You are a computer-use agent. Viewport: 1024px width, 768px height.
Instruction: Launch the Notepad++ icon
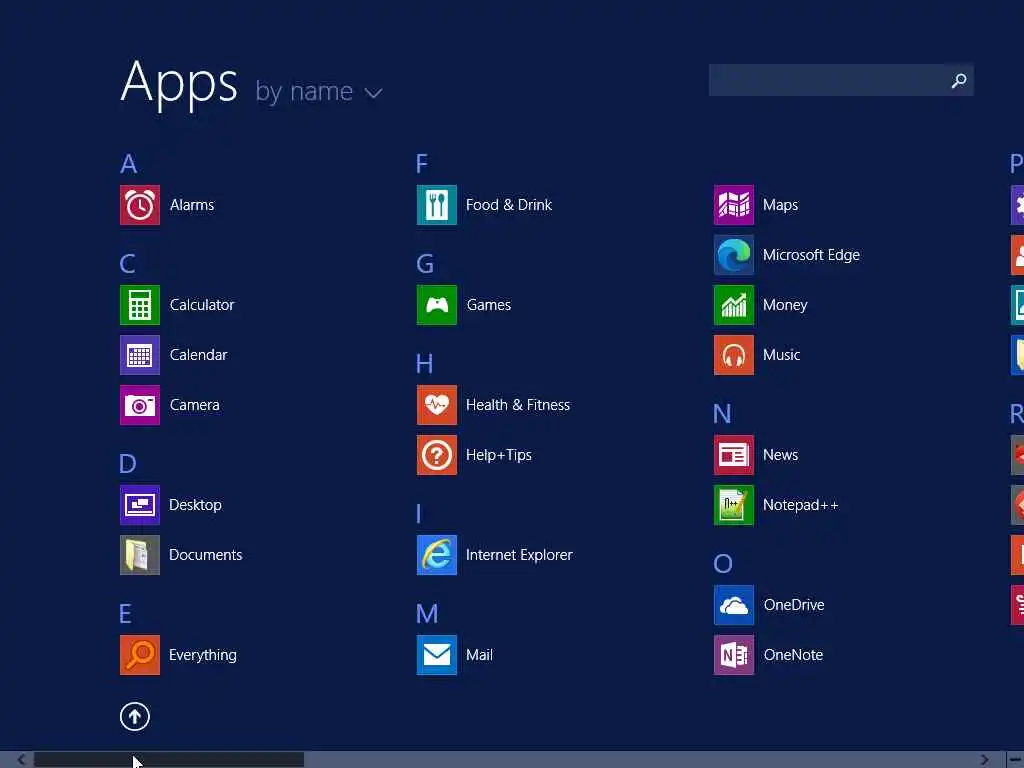734,505
